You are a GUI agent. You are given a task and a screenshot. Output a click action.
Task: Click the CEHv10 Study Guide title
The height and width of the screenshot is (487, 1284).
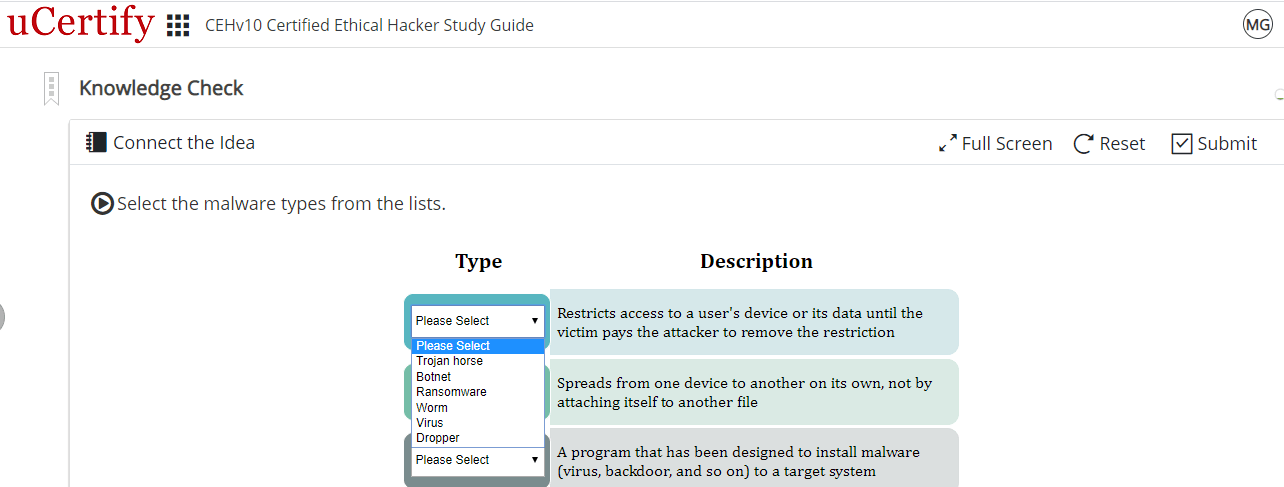pos(369,25)
